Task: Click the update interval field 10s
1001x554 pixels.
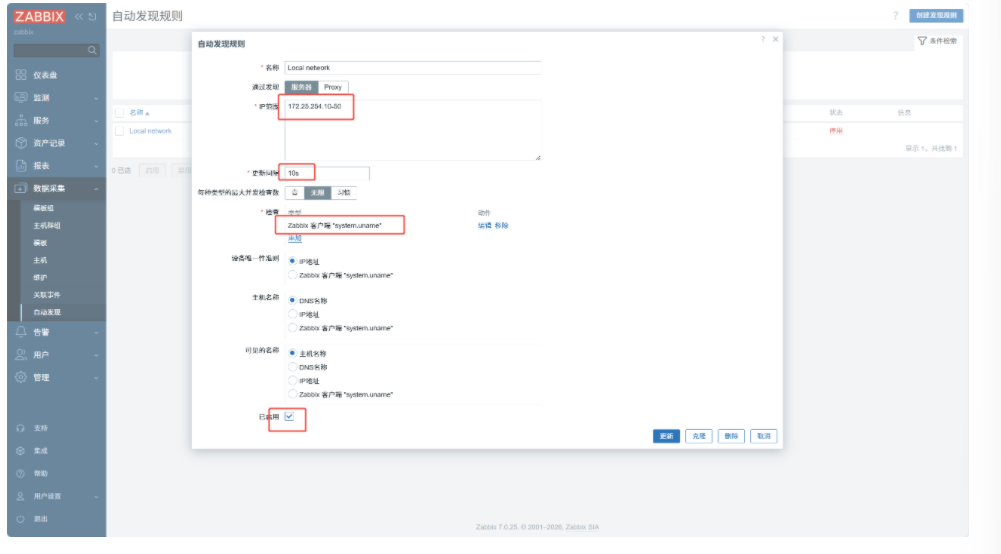Action: coord(327,173)
